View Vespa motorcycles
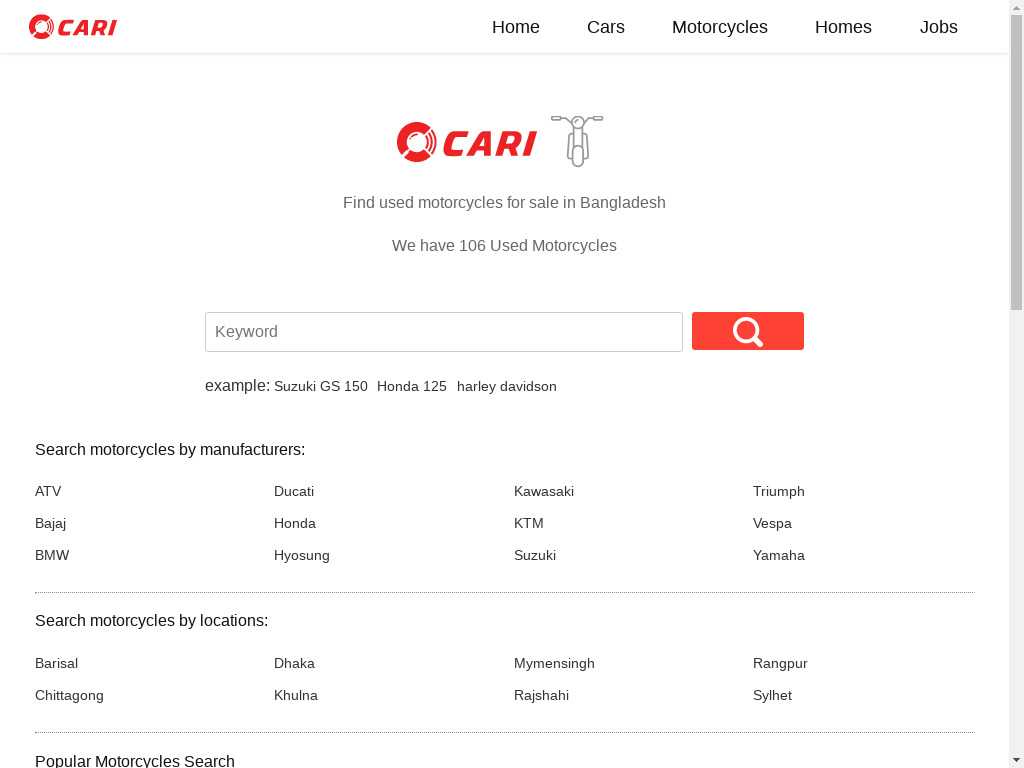This screenshot has width=1024, height=768. click(772, 523)
